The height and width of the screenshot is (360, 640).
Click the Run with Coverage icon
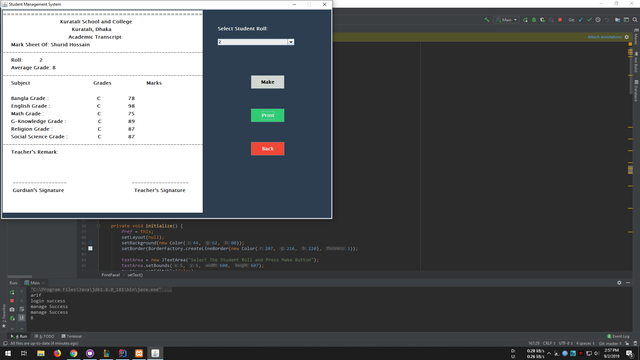(x=542, y=20)
